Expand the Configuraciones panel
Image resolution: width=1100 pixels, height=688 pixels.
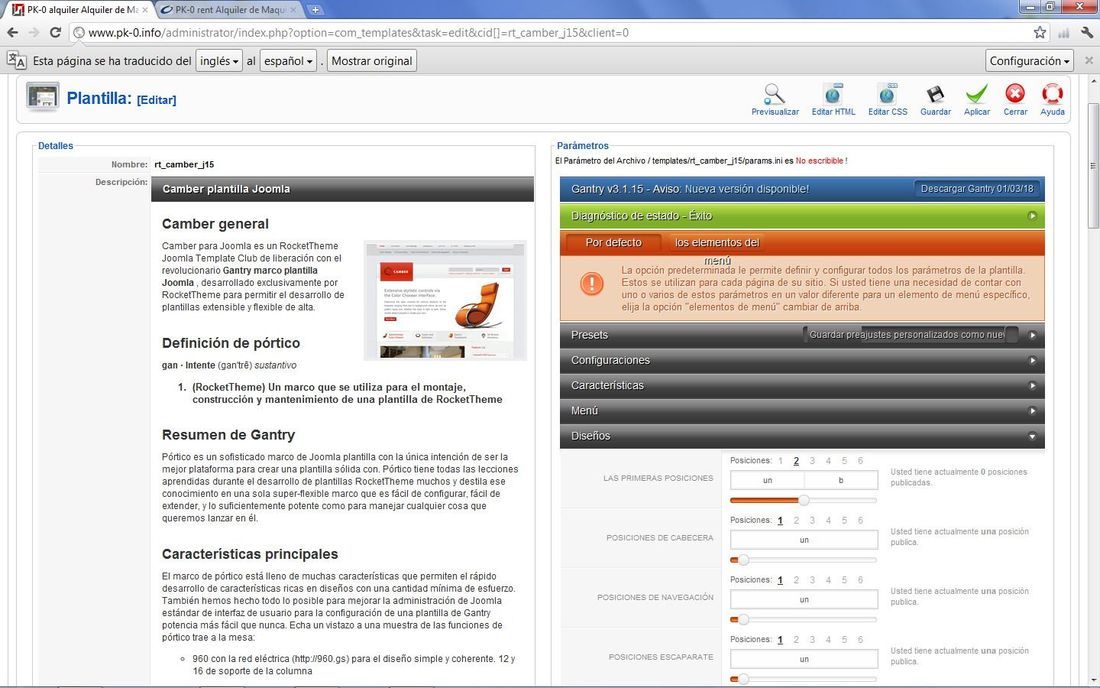point(802,360)
